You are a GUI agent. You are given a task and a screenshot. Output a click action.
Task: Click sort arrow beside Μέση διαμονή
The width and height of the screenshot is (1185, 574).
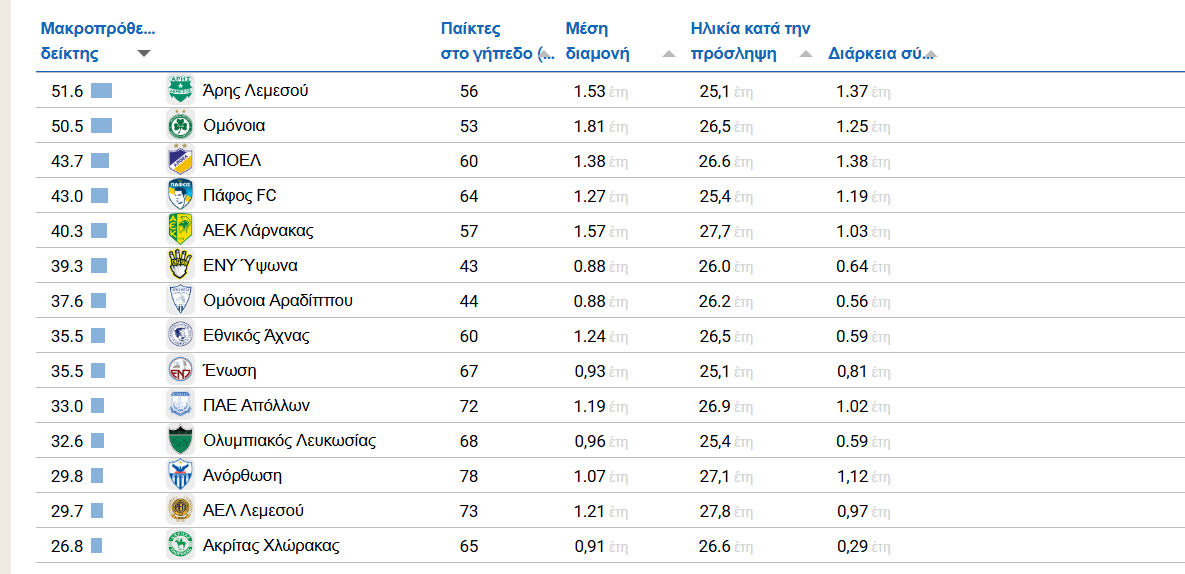pyautogui.click(x=668, y=54)
